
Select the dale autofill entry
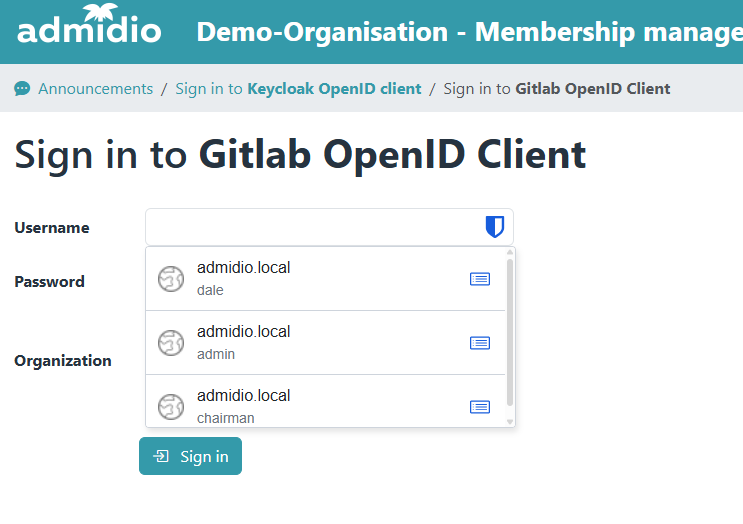[x=300, y=279]
